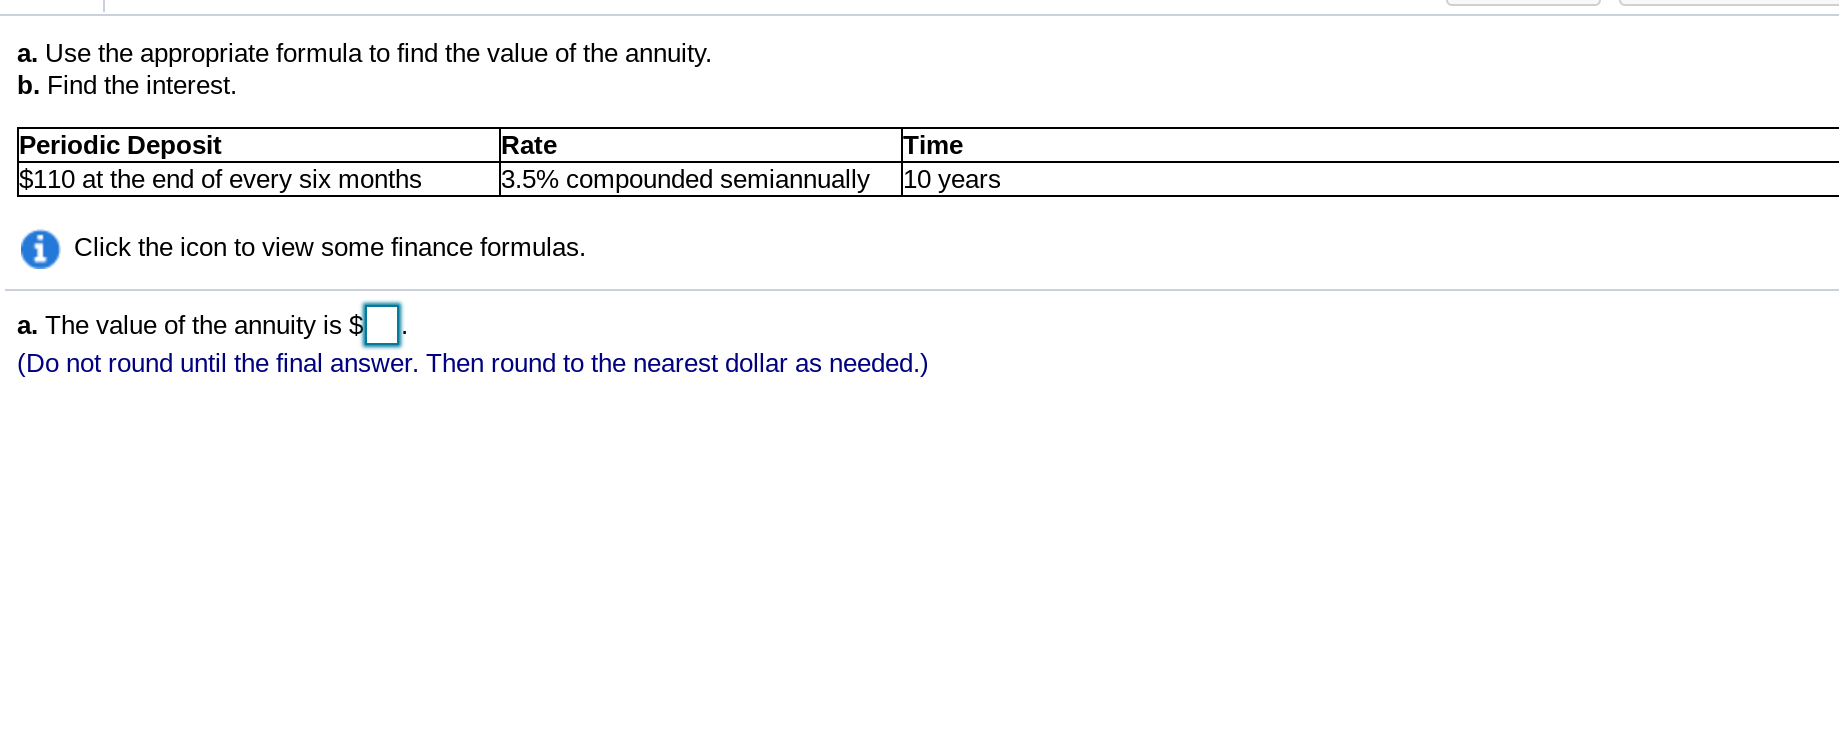Click the first partially visible top-right button

(1523, 3)
